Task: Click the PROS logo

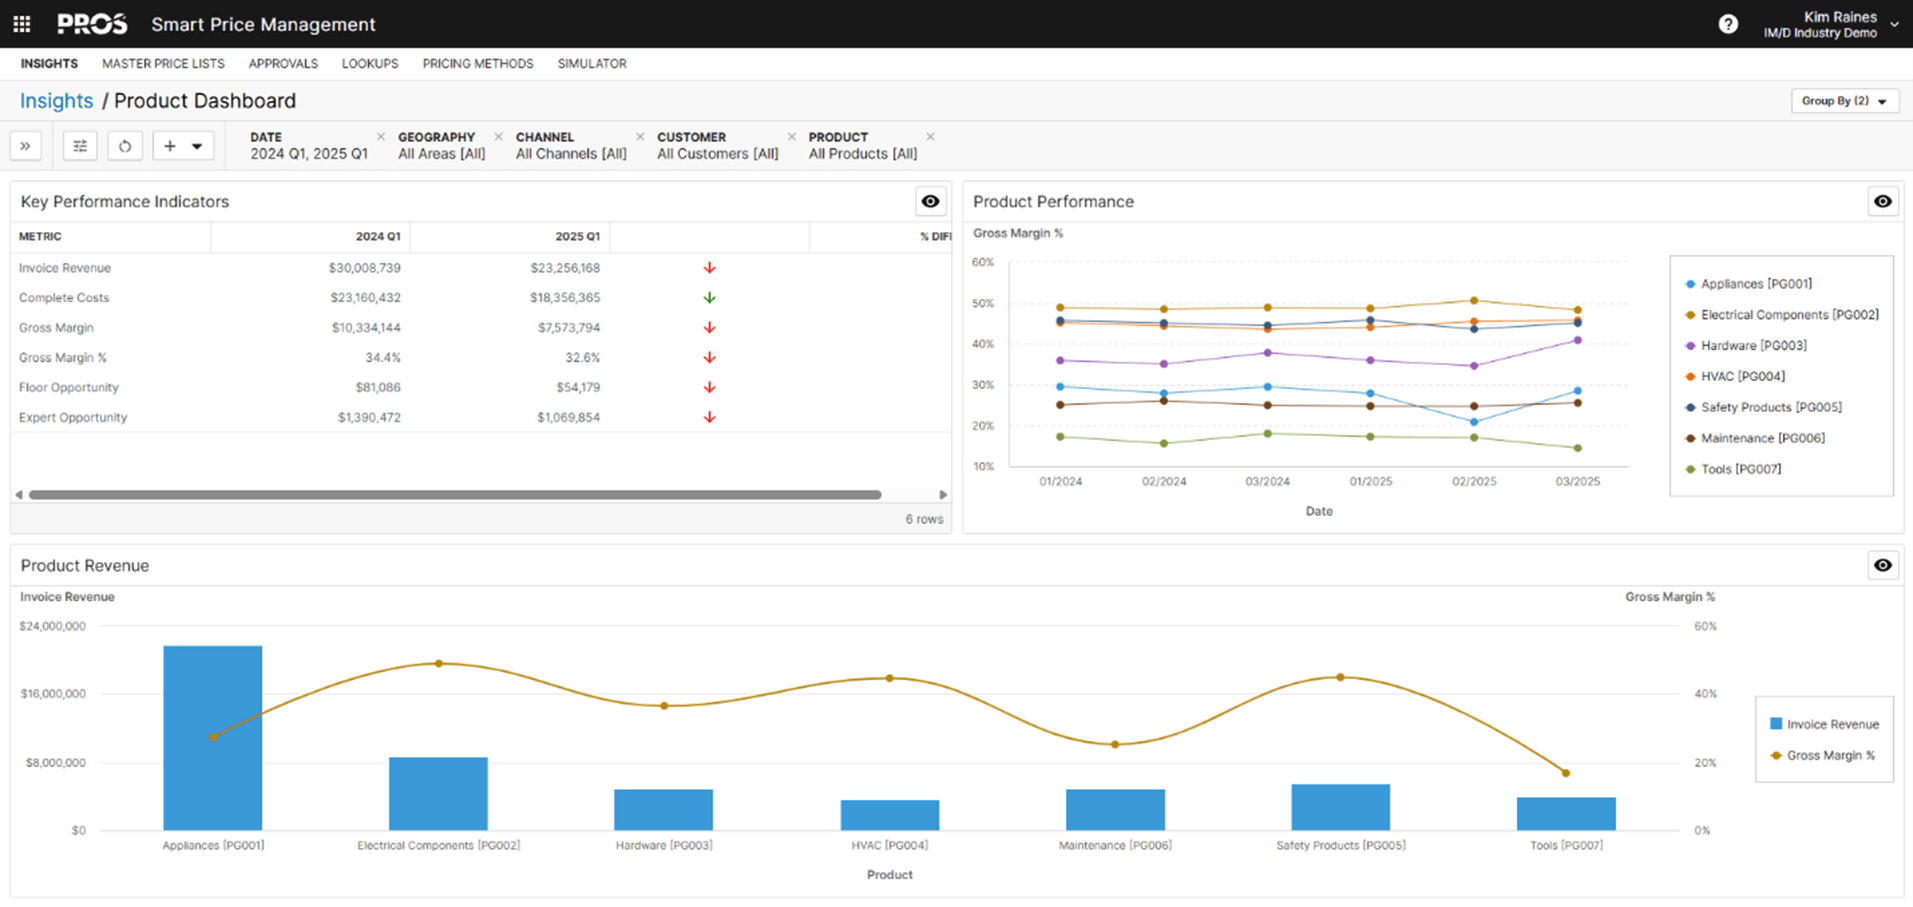Action: (x=92, y=23)
